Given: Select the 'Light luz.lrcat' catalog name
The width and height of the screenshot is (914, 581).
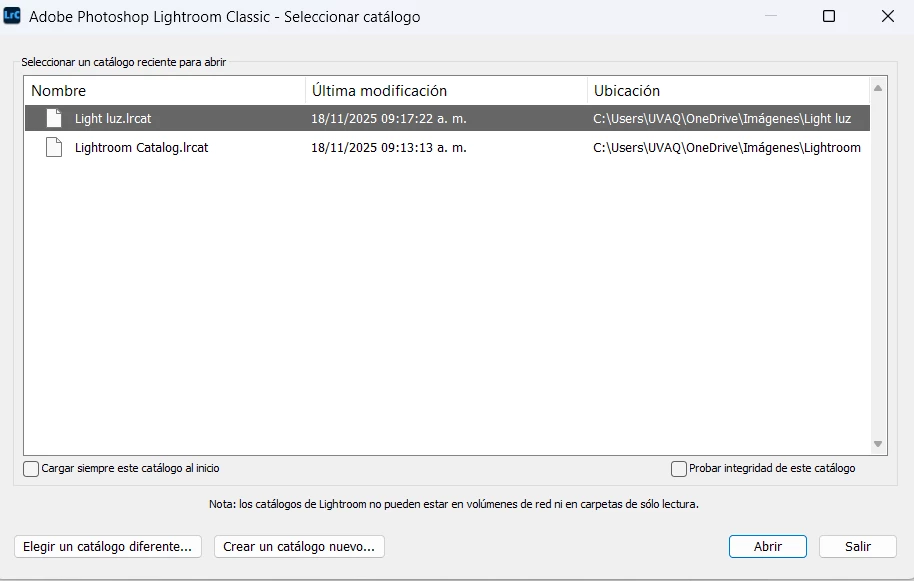Looking at the screenshot, I should pos(113,119).
